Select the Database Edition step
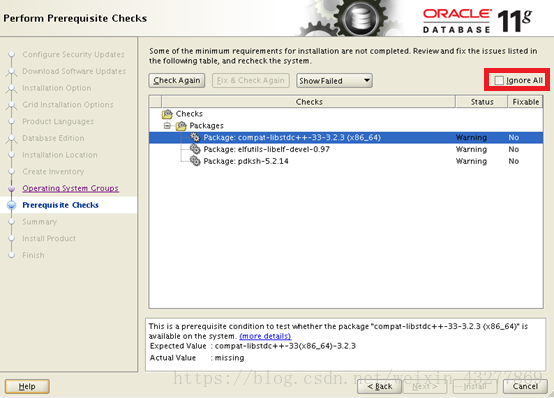The height and width of the screenshot is (398, 554). (53, 138)
